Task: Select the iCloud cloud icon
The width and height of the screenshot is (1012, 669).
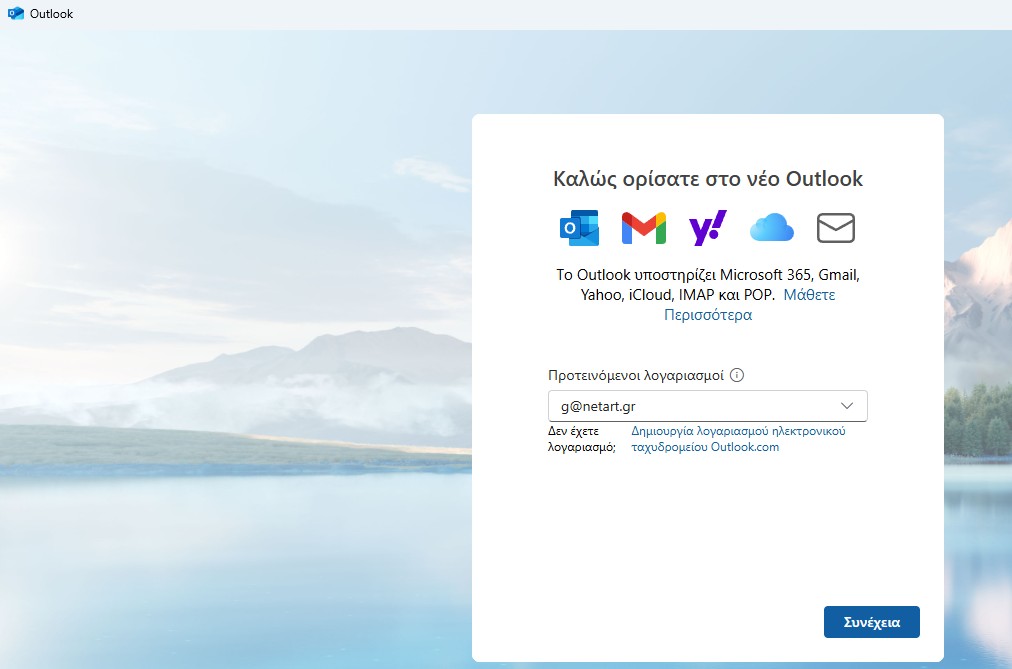Action: pos(772,228)
